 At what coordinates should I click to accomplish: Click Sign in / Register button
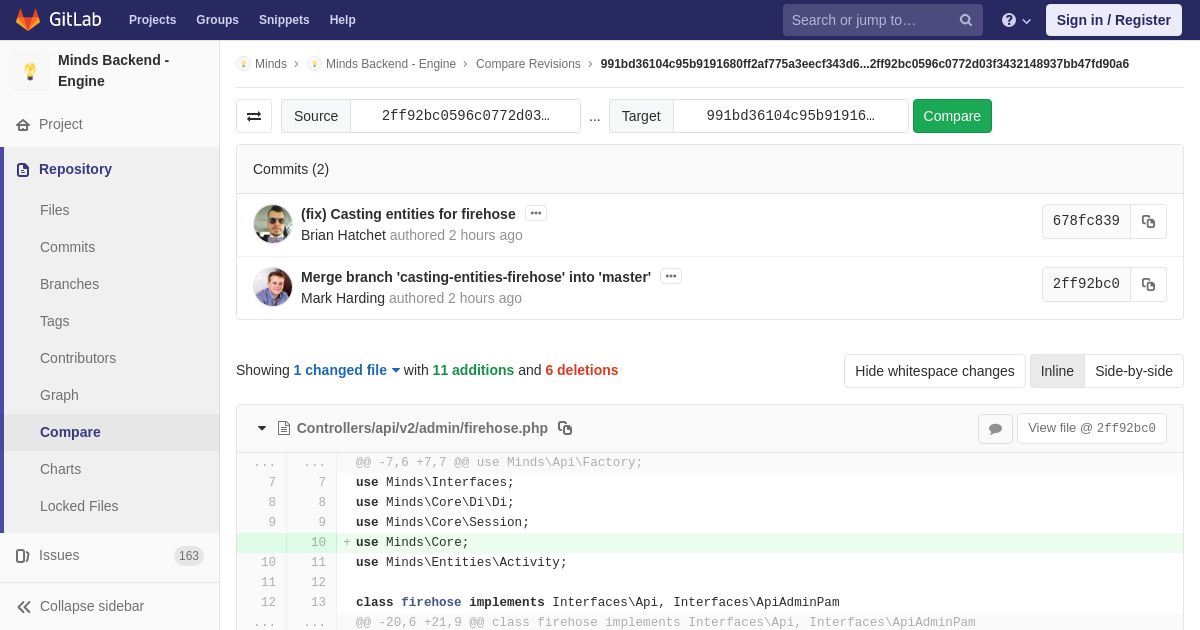pyautogui.click(x=1113, y=20)
